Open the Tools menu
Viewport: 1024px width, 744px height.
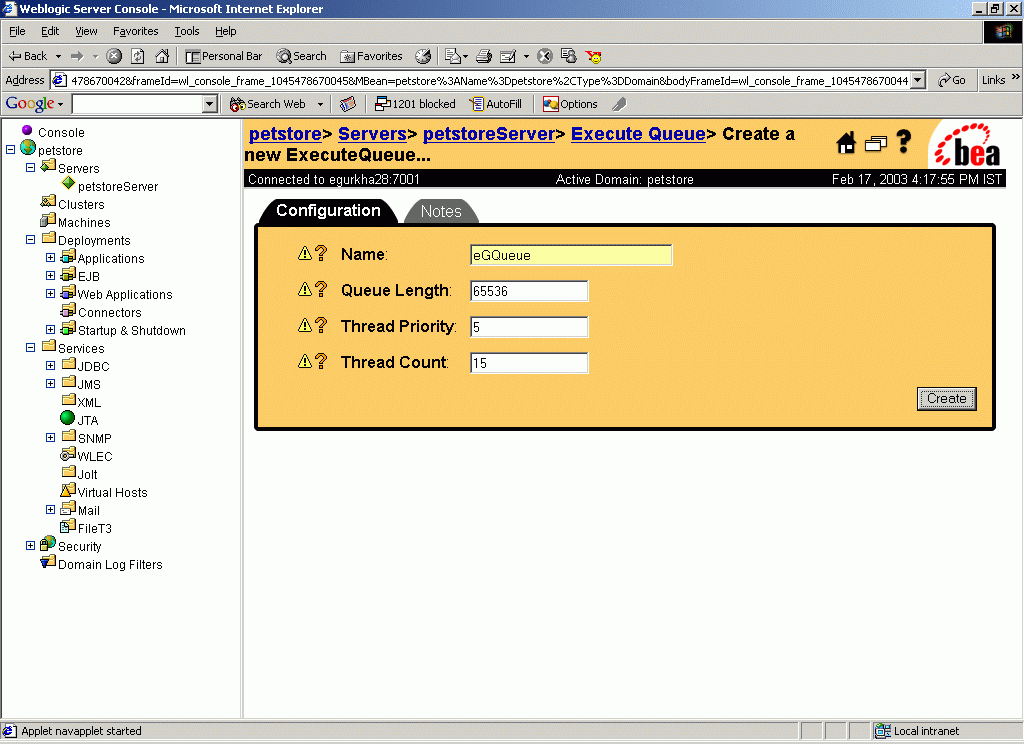tap(187, 31)
